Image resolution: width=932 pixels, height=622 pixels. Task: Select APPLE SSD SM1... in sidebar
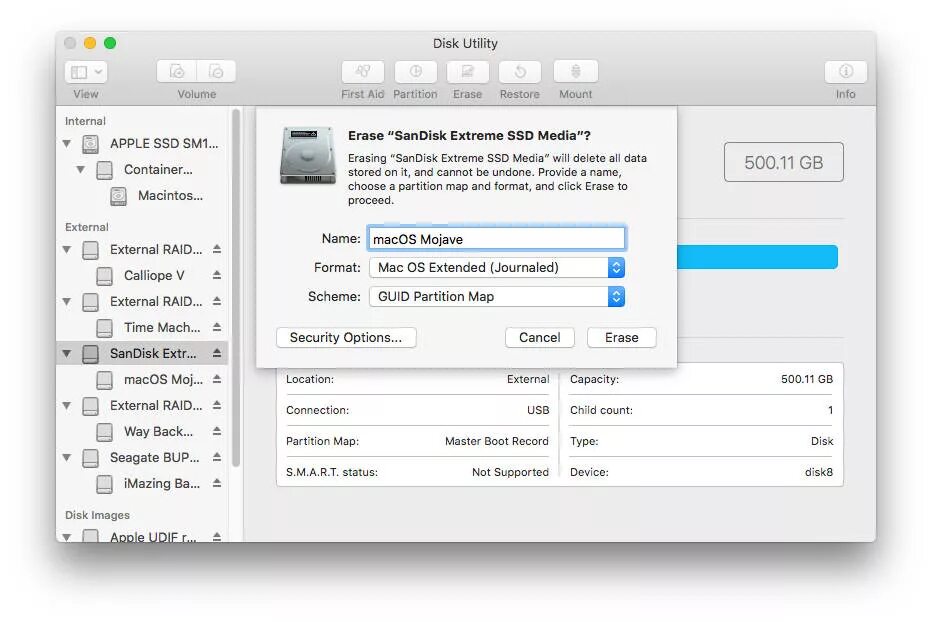click(x=163, y=143)
